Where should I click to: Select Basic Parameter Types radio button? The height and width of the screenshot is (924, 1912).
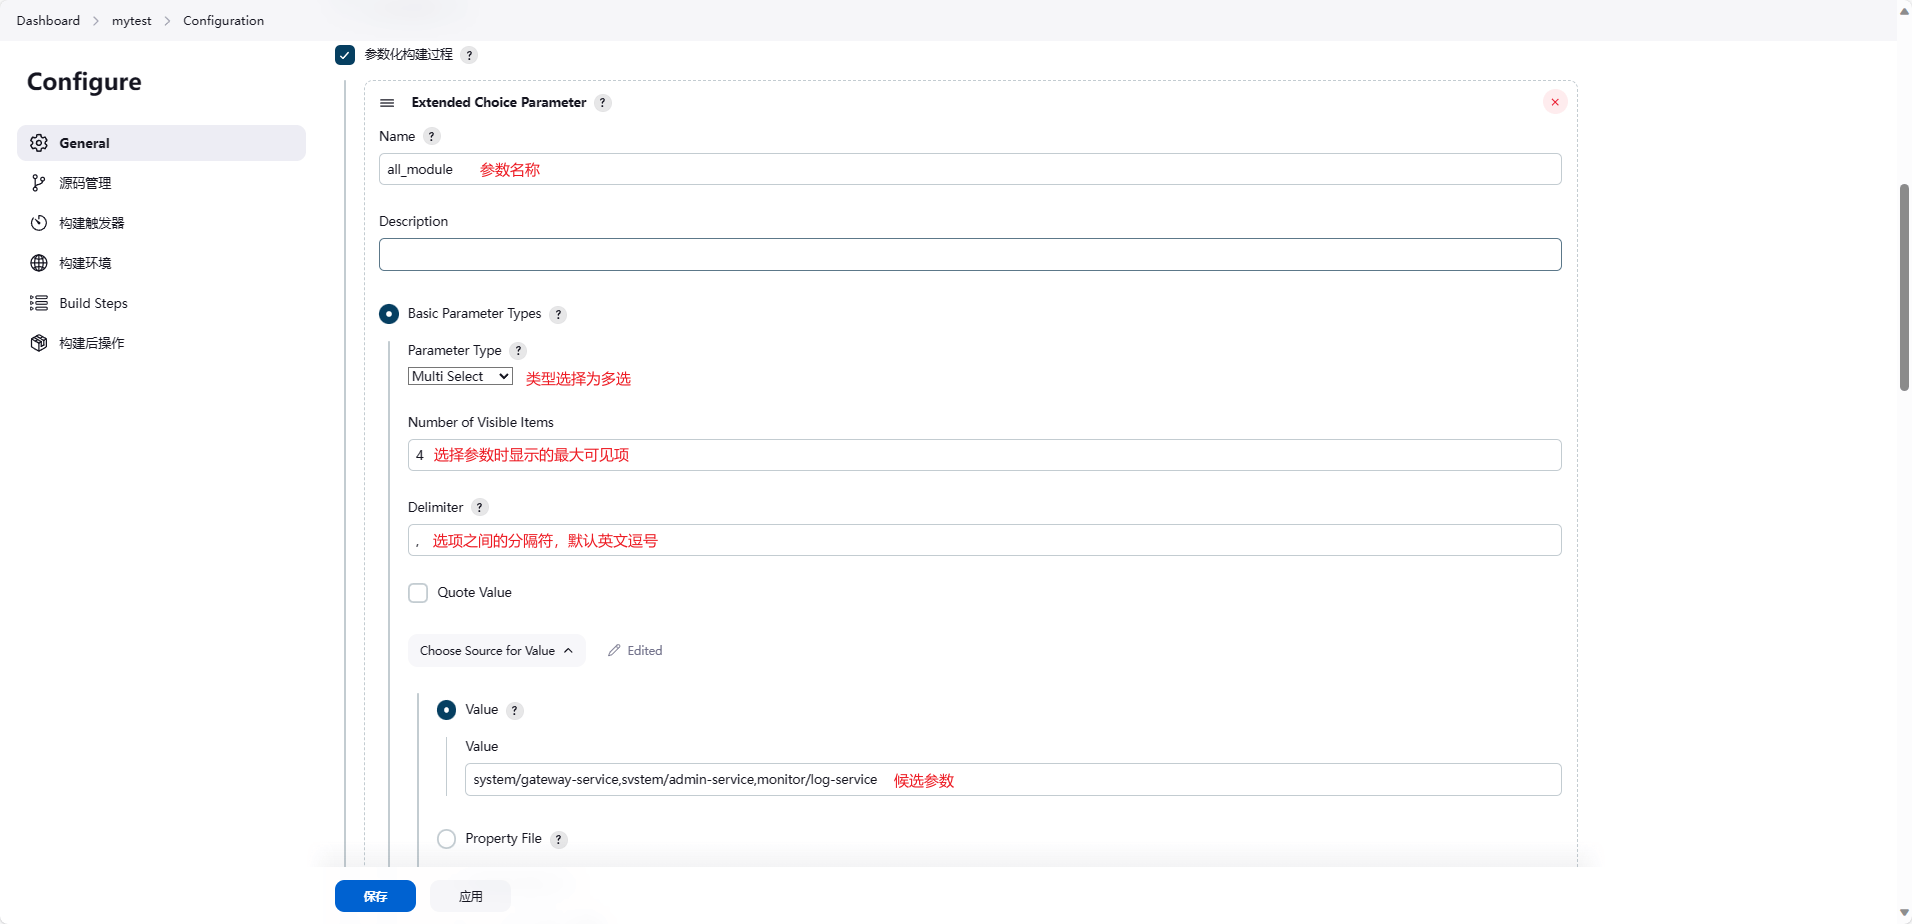[389, 314]
